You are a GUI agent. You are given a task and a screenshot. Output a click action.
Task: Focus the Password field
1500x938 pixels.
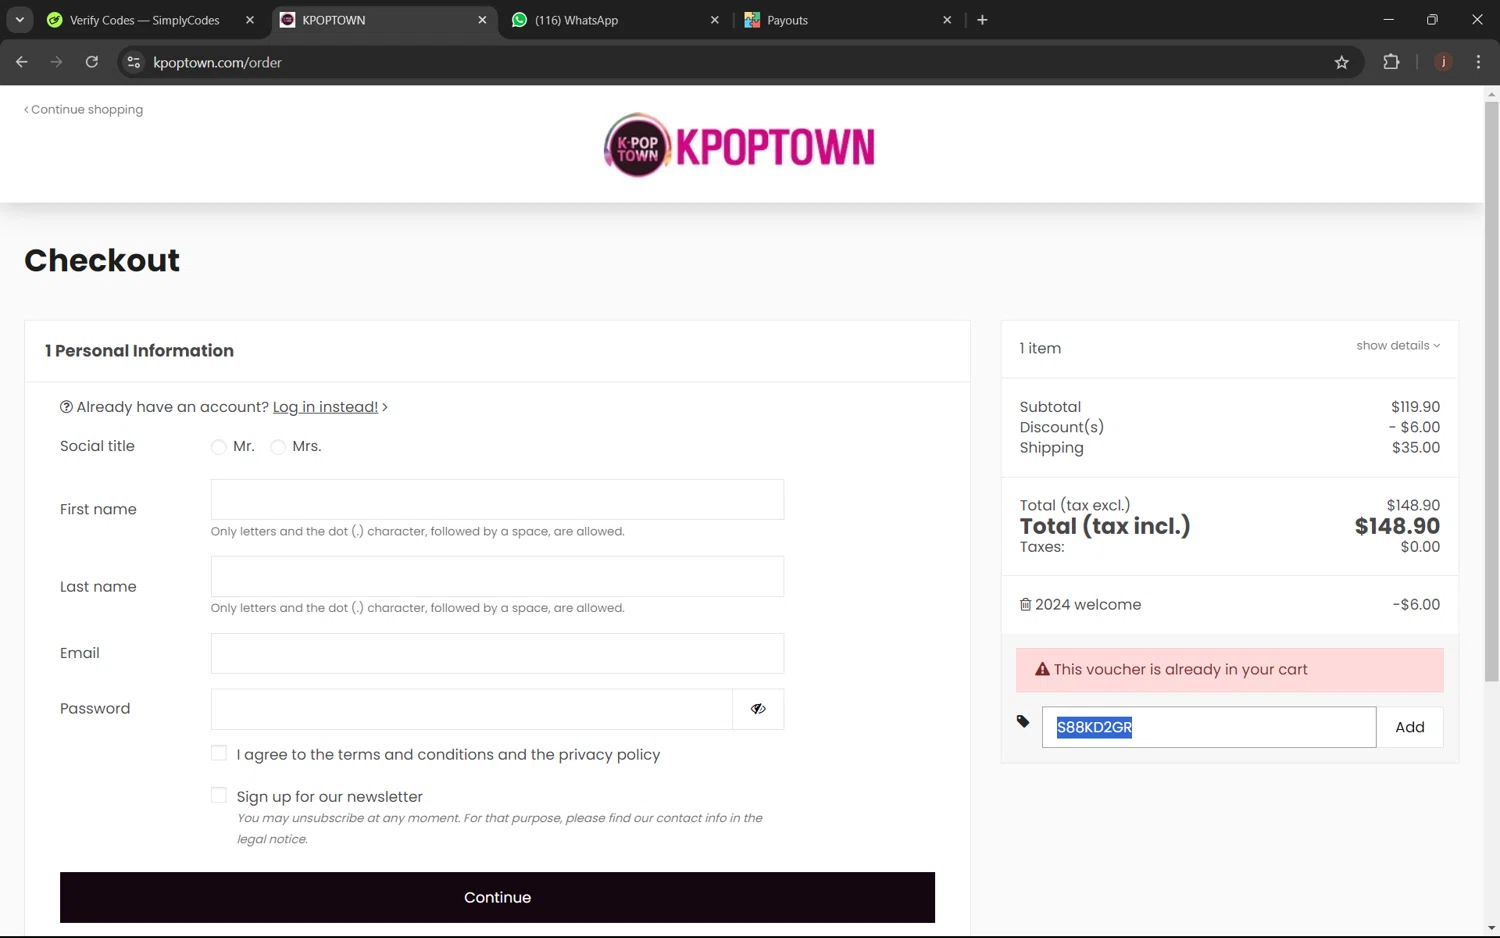[x=471, y=709]
